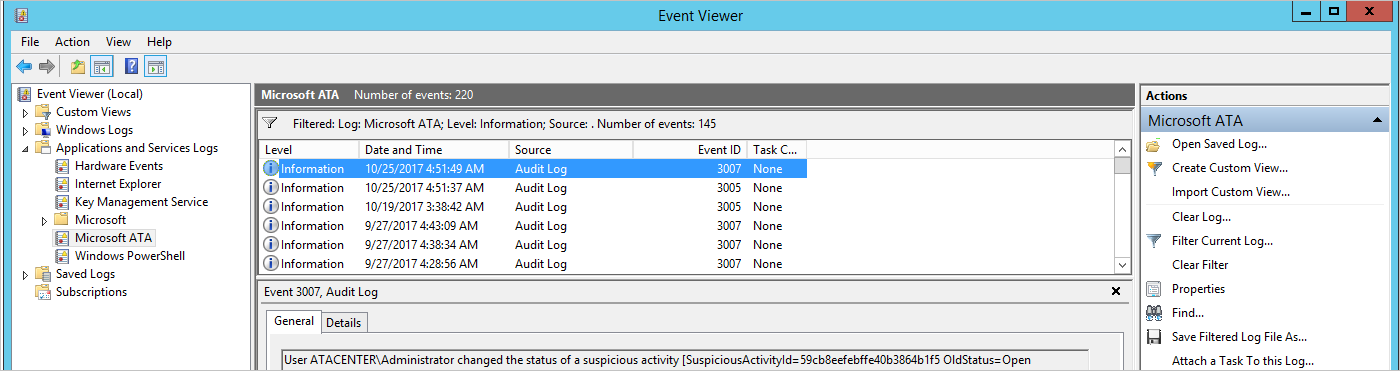
Task: Sort events by Event ID column header
Action: pos(690,150)
